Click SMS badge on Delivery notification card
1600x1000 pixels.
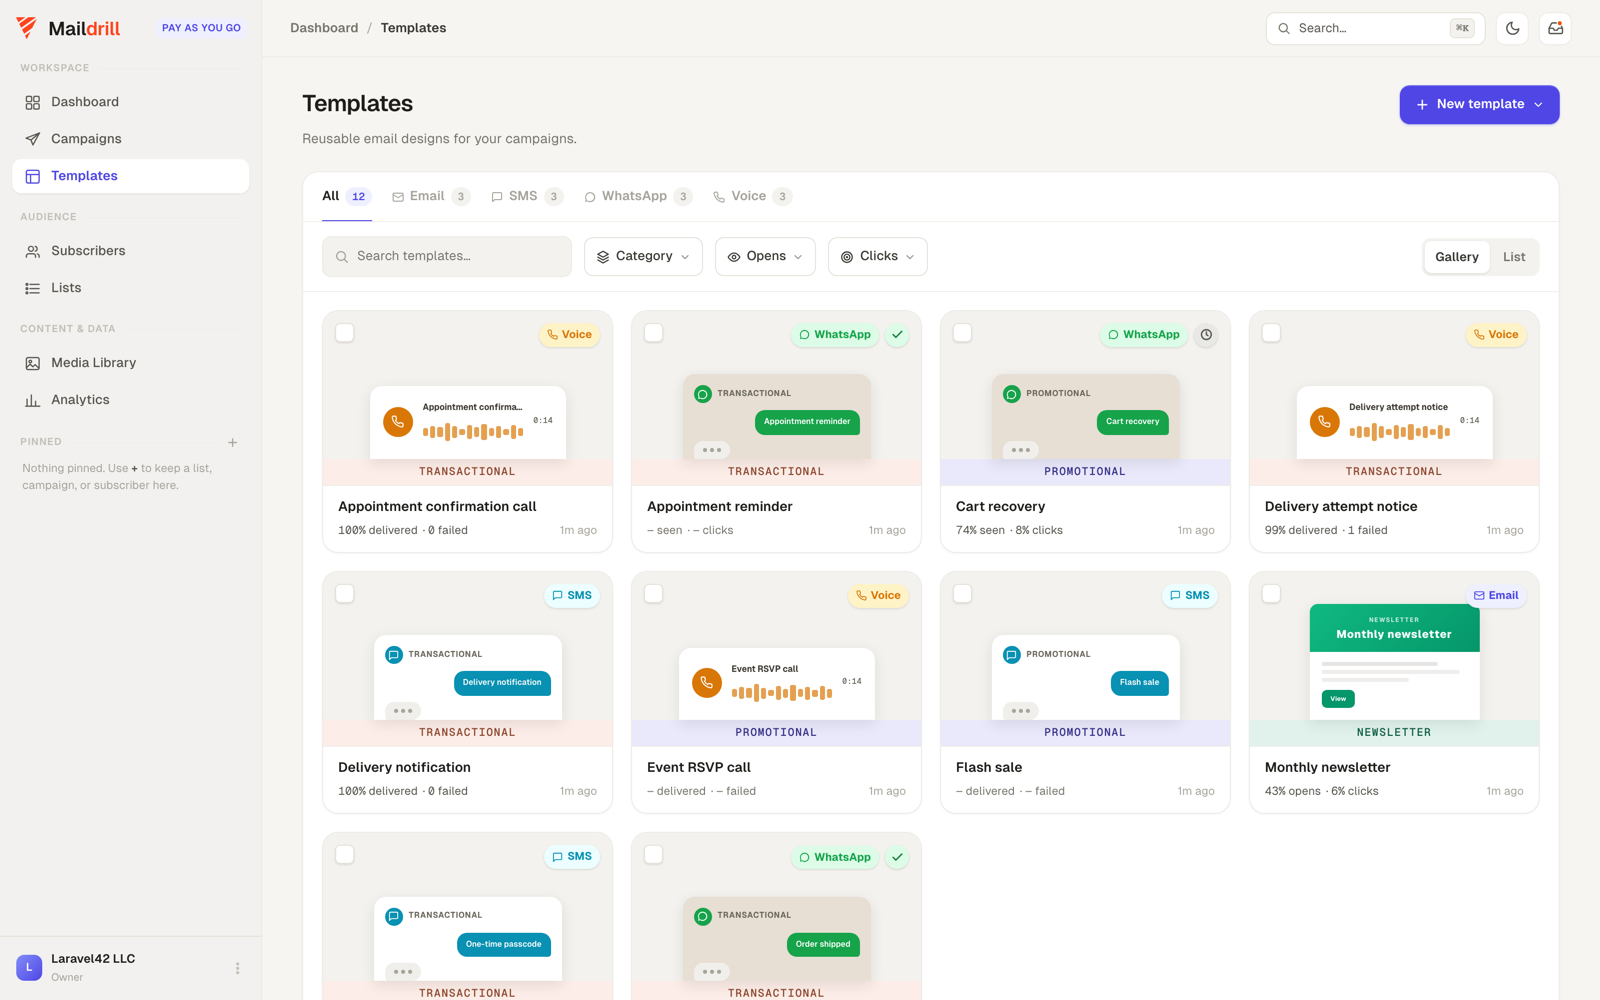tap(572, 595)
